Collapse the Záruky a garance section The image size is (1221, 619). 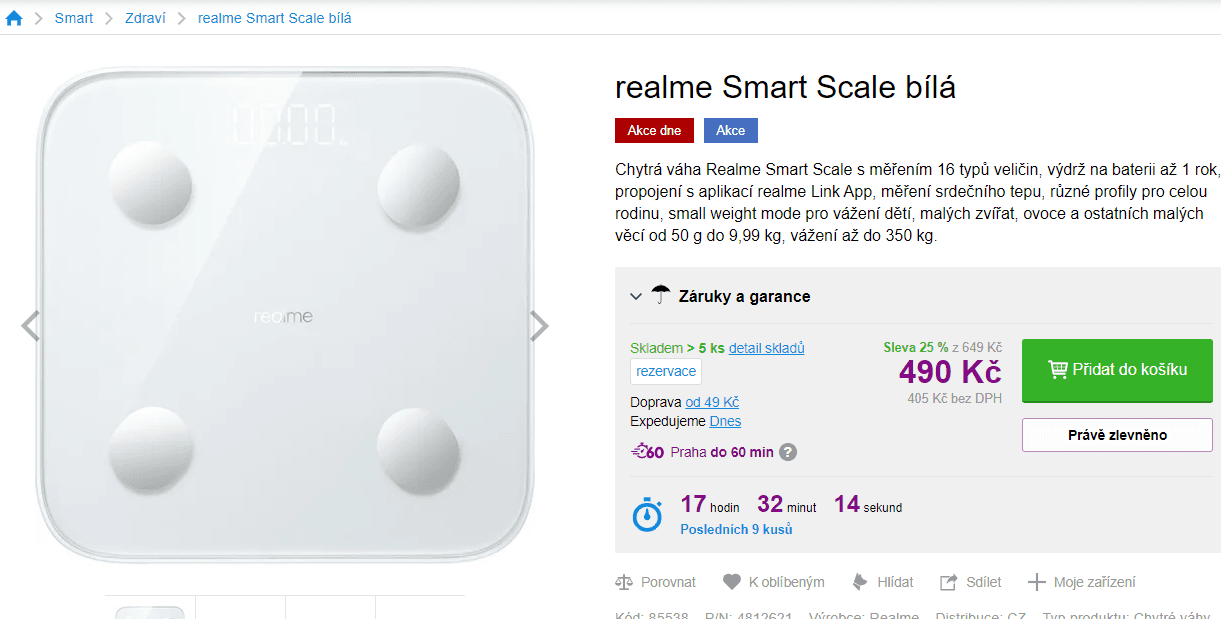click(636, 296)
